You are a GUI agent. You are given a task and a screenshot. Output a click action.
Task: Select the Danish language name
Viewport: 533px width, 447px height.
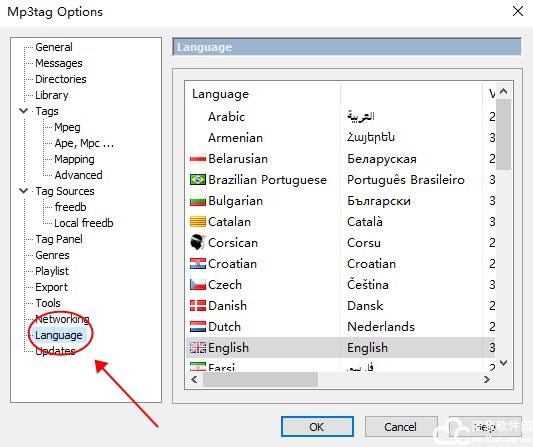[x=227, y=306]
